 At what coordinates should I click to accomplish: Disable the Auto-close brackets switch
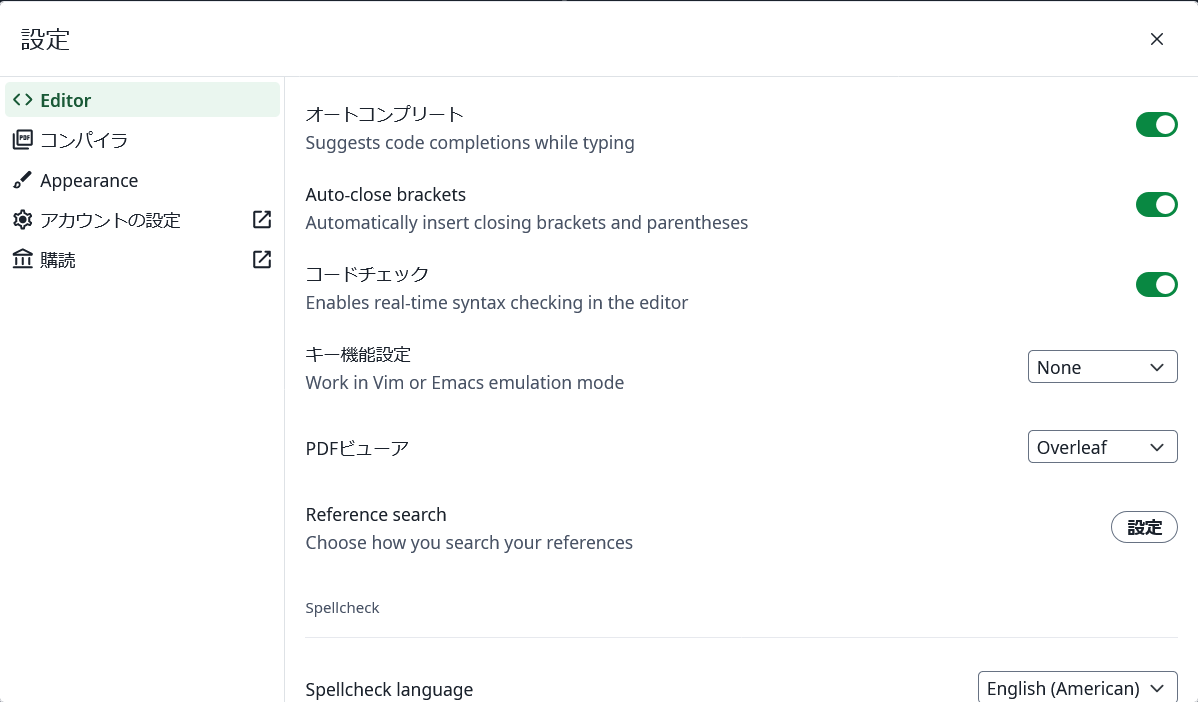point(1156,205)
